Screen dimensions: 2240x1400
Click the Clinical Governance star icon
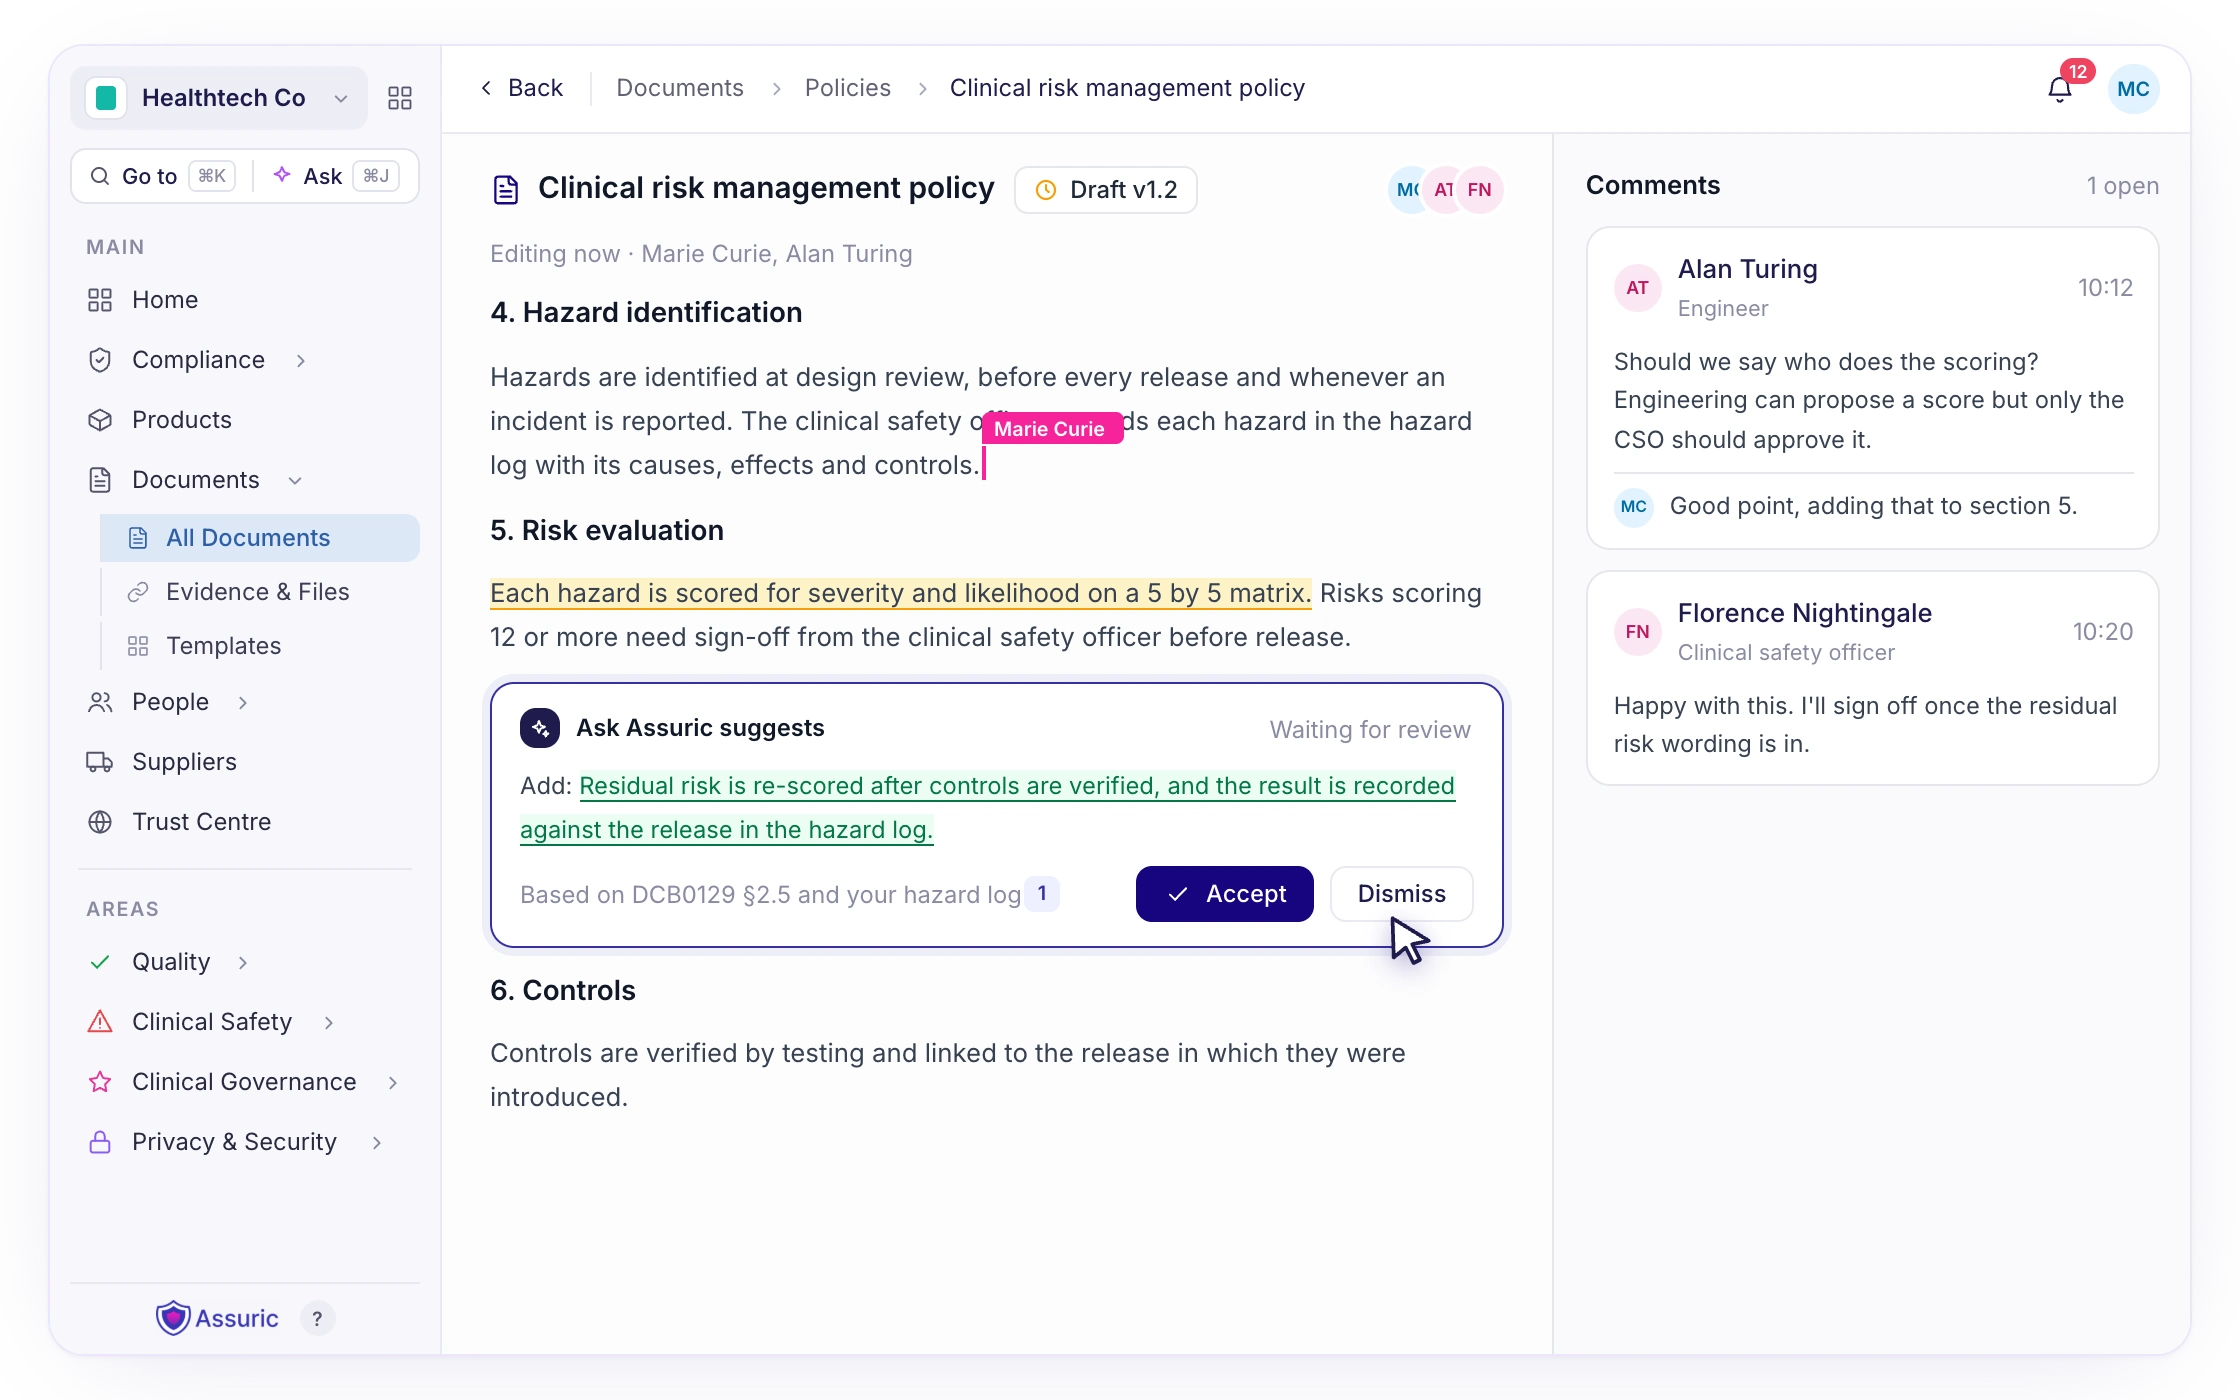pyautogui.click(x=100, y=1082)
